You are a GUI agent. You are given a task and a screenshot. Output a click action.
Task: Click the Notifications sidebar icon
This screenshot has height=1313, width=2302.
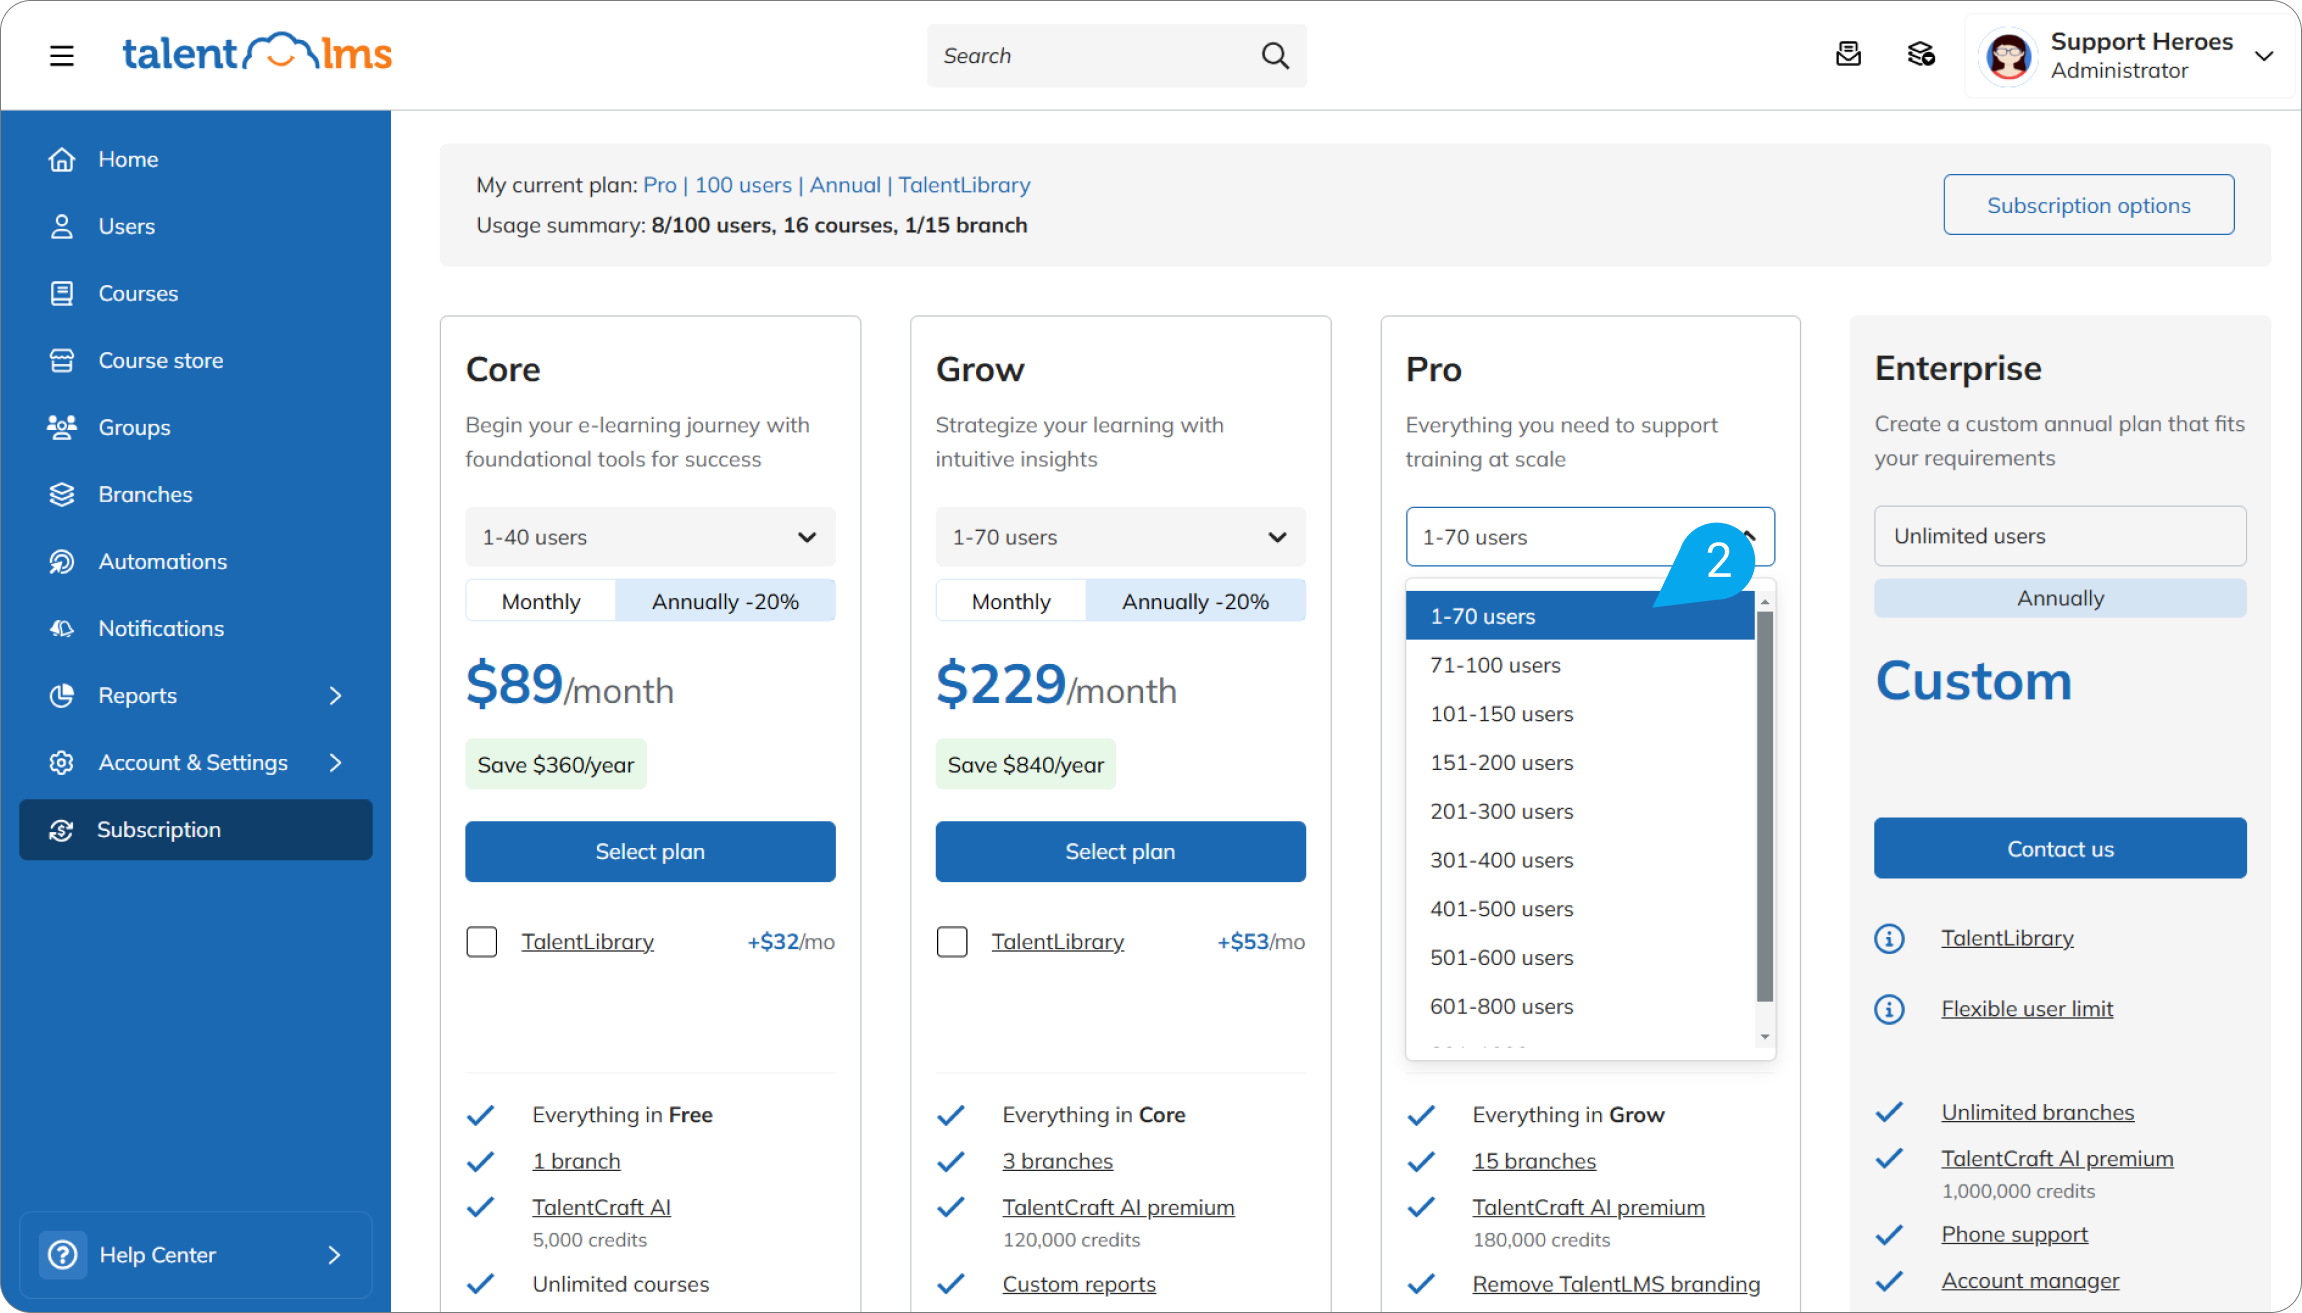tap(62, 628)
